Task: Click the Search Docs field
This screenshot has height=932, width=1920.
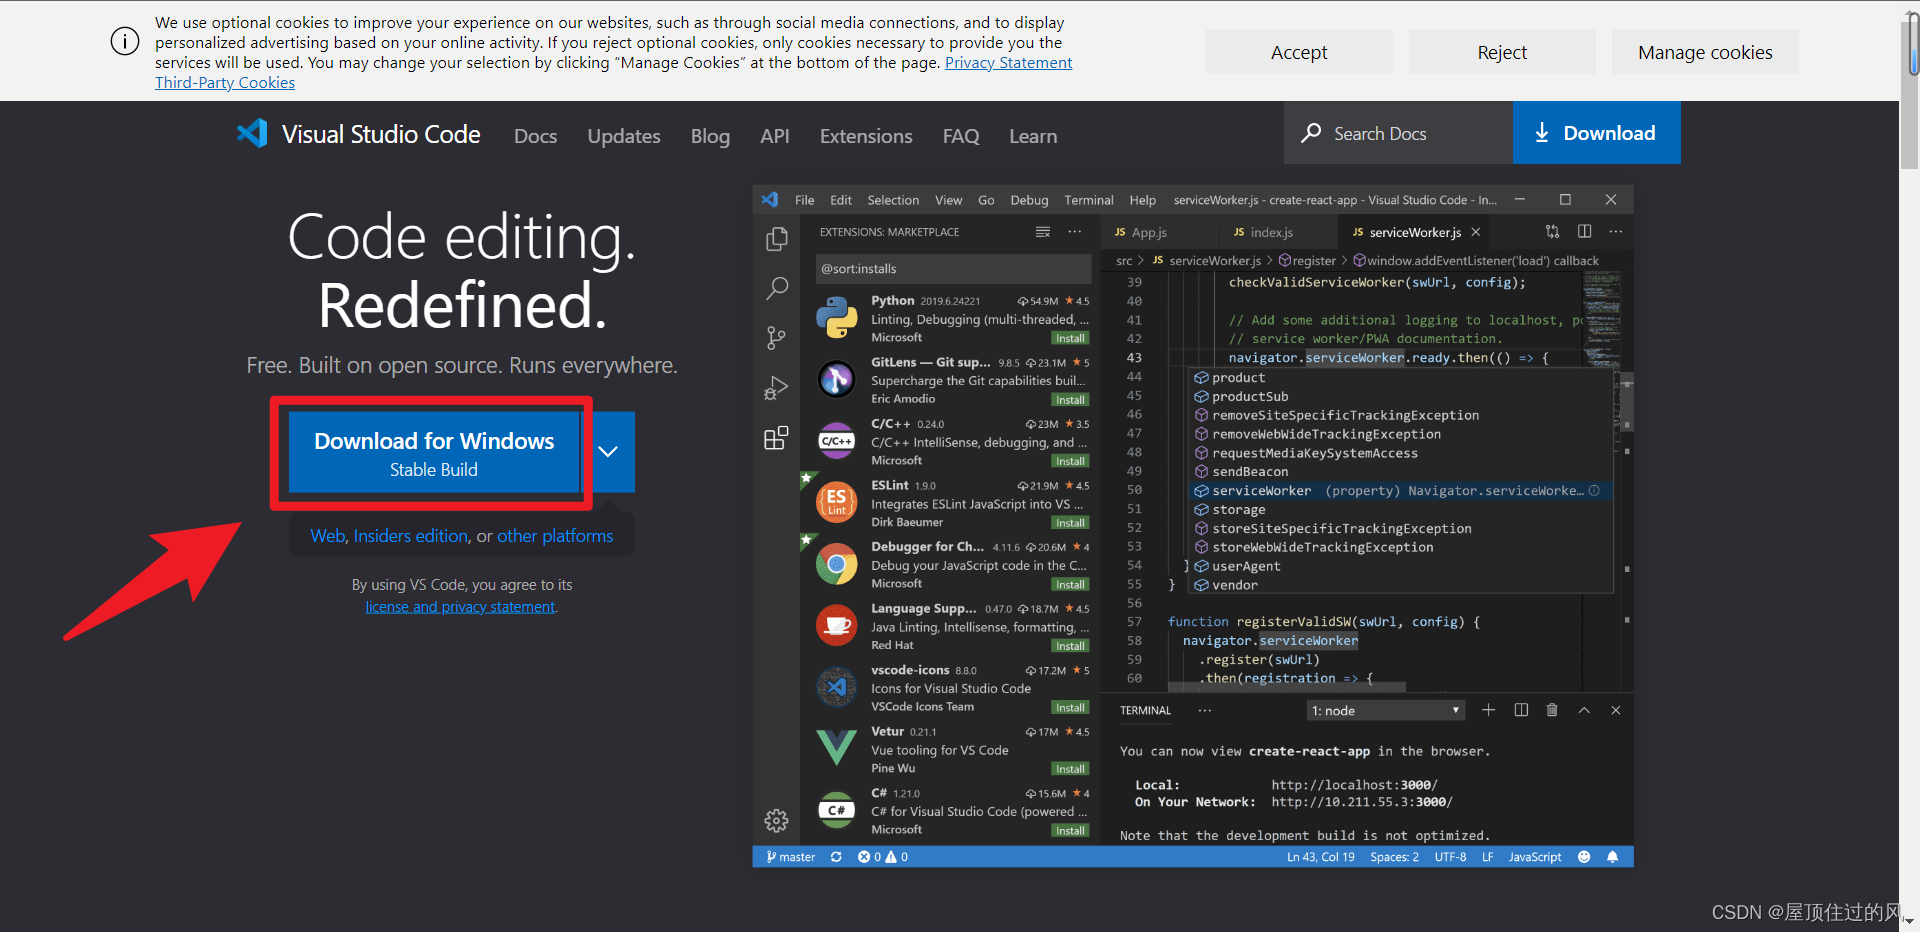Action: pyautogui.click(x=1398, y=133)
